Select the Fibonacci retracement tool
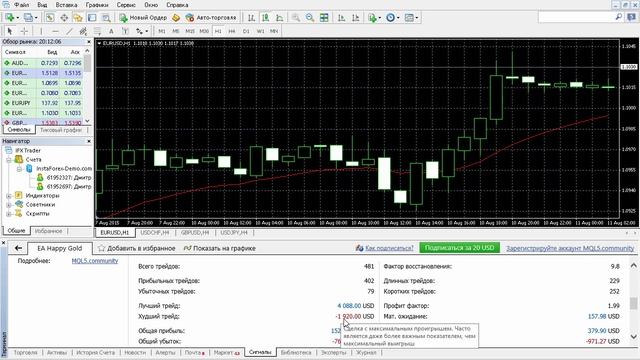Viewport: 640px width, 360px height. click(97, 31)
